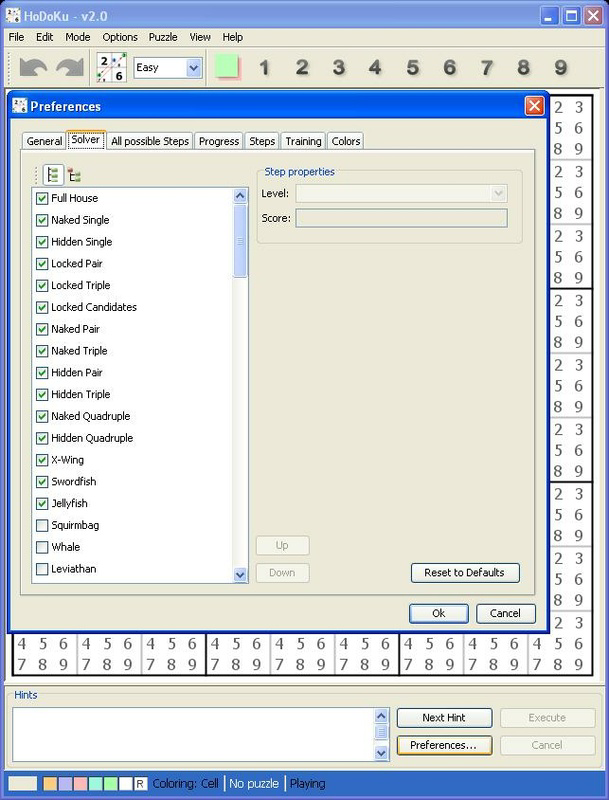Select digit 6 in the toolbar
This screenshot has width=609, height=800.
click(449, 67)
